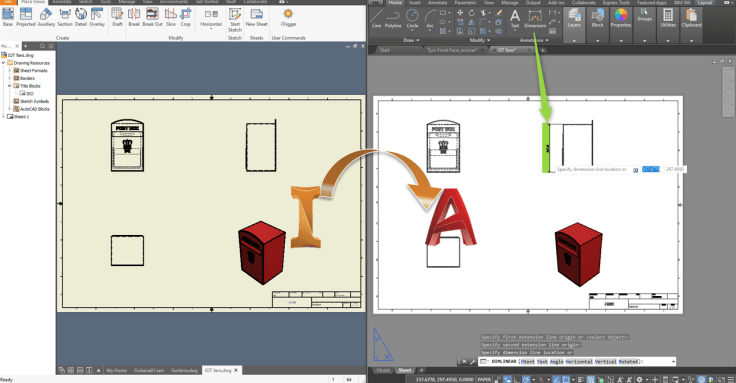Open the Inventor browser panel menu icon
736x383 pixels.
[51, 46]
